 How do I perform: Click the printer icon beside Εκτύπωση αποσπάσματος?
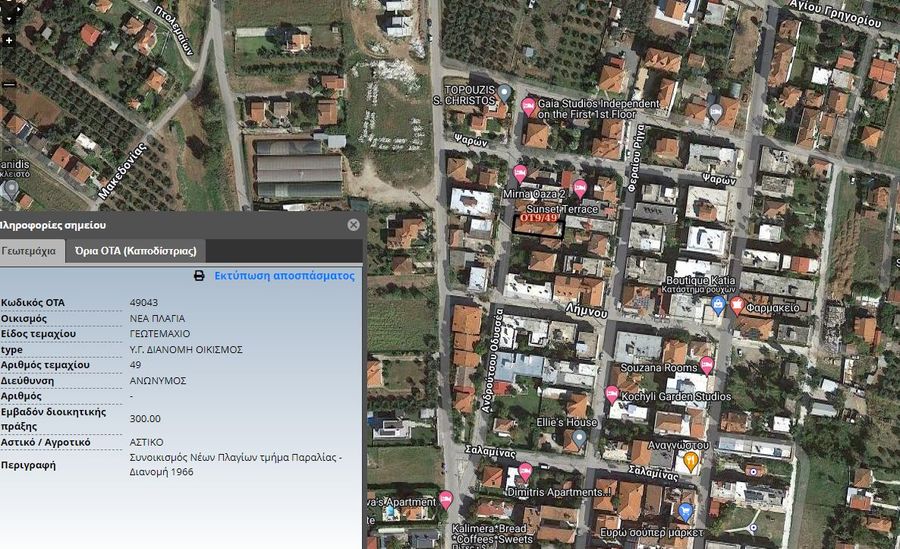(199, 275)
